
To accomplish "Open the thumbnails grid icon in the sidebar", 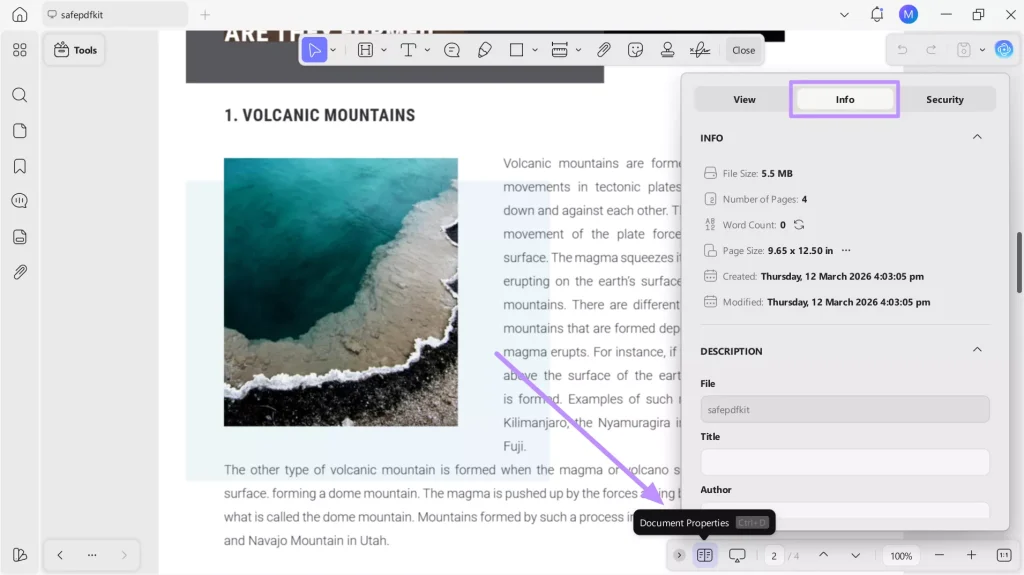I will click(20, 50).
